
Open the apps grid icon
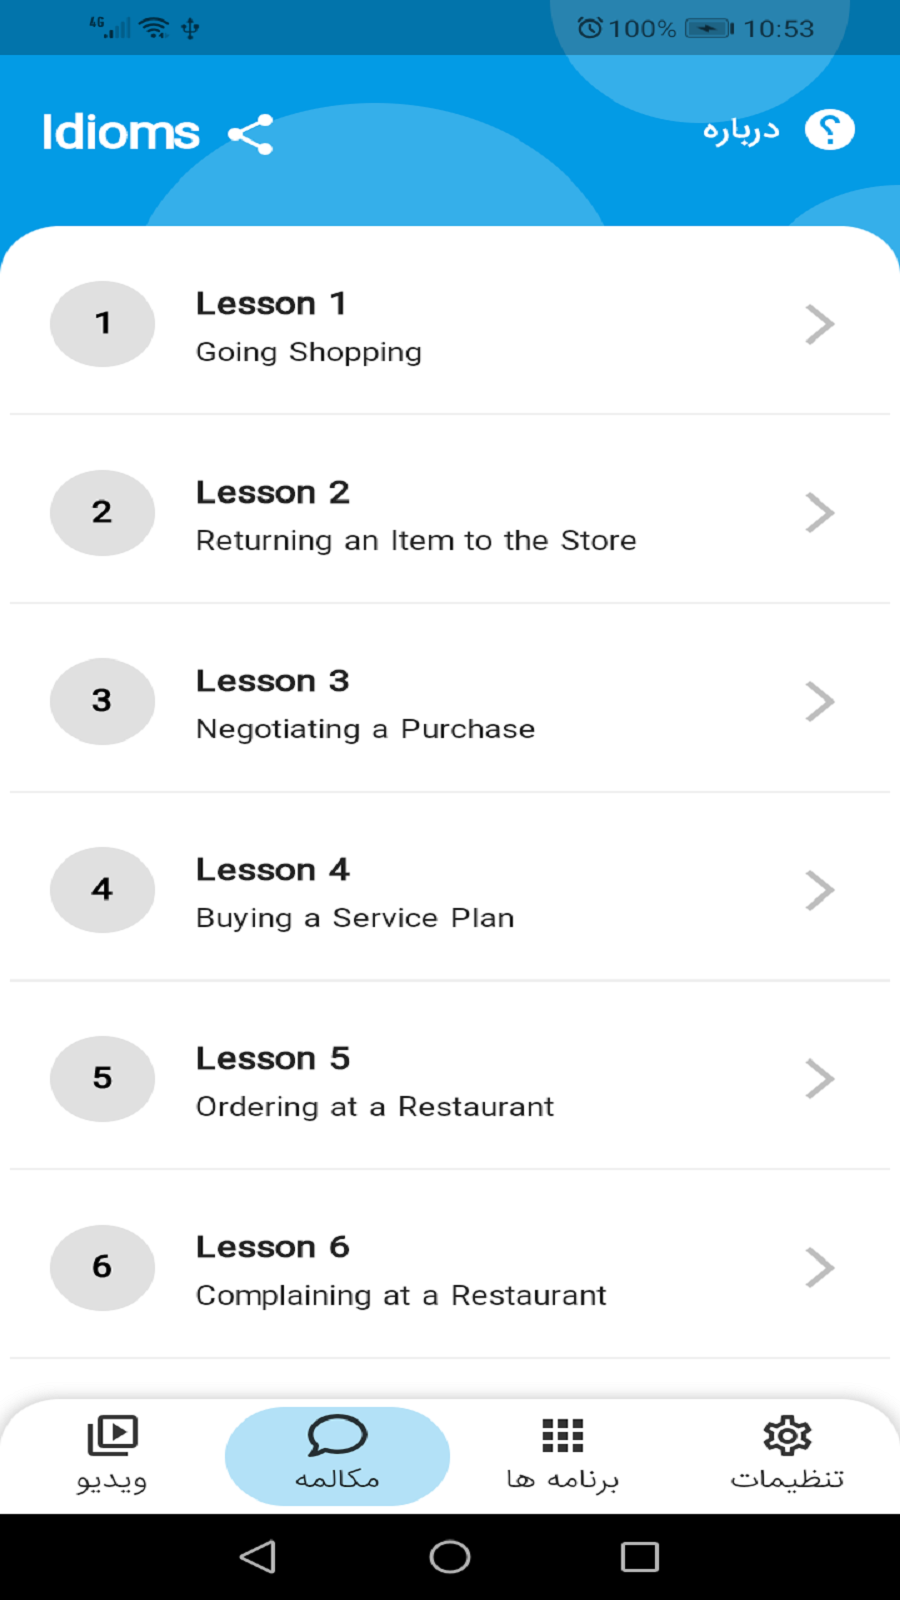[x=562, y=1436]
